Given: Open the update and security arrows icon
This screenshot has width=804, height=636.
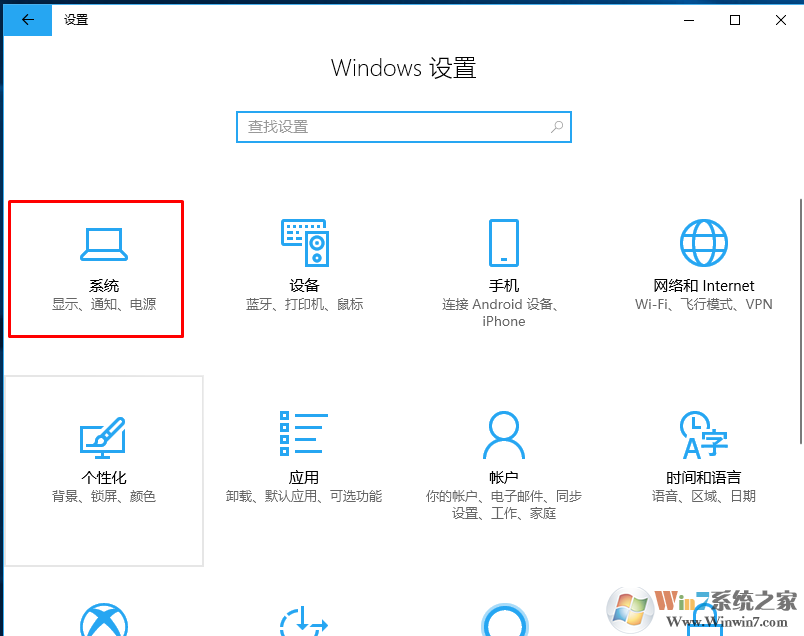Looking at the screenshot, I should pyautogui.click(x=304, y=621).
